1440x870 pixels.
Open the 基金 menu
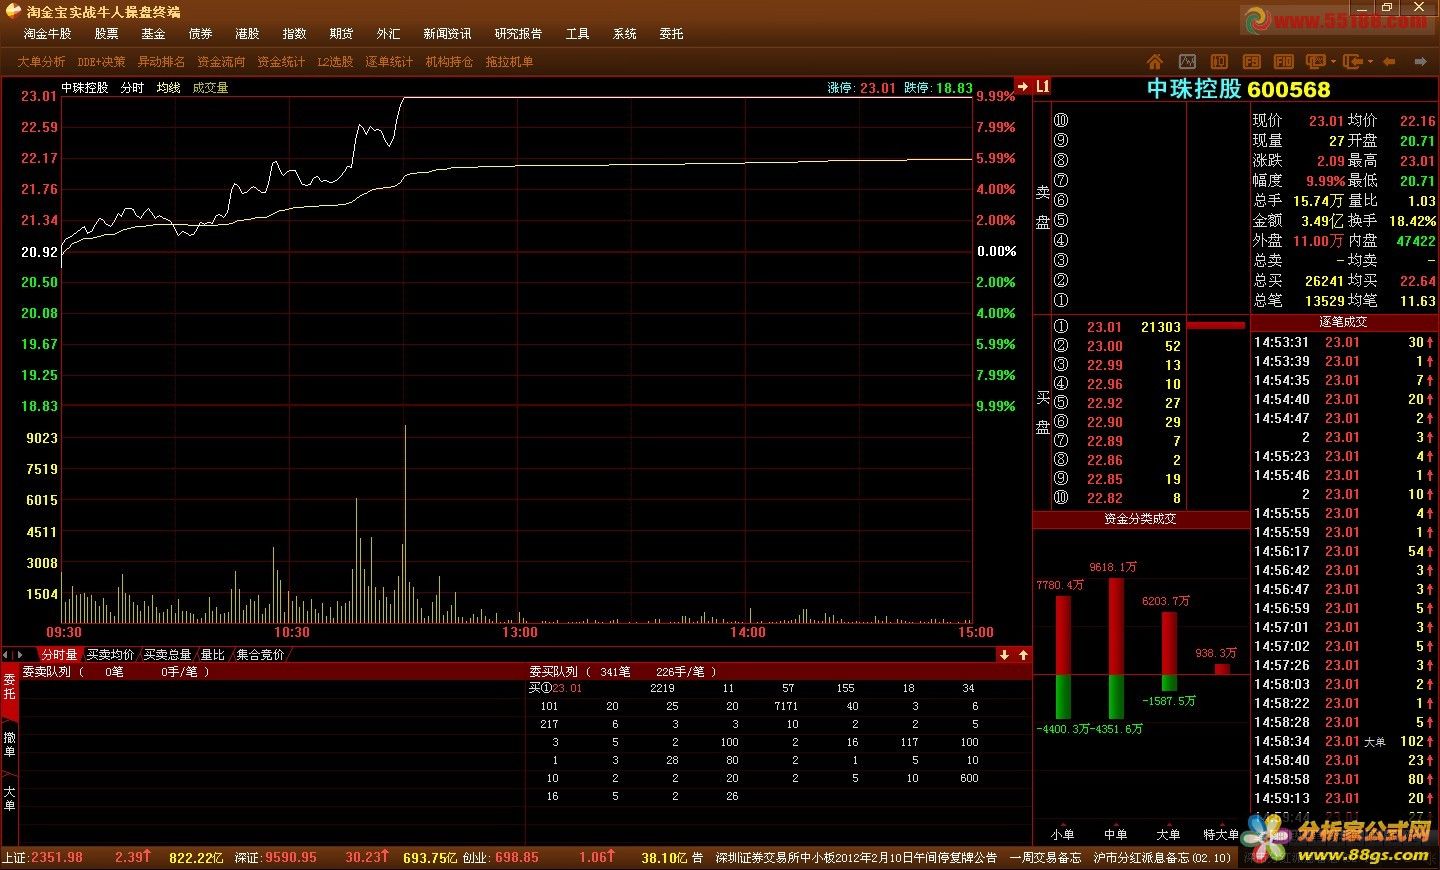(x=154, y=34)
